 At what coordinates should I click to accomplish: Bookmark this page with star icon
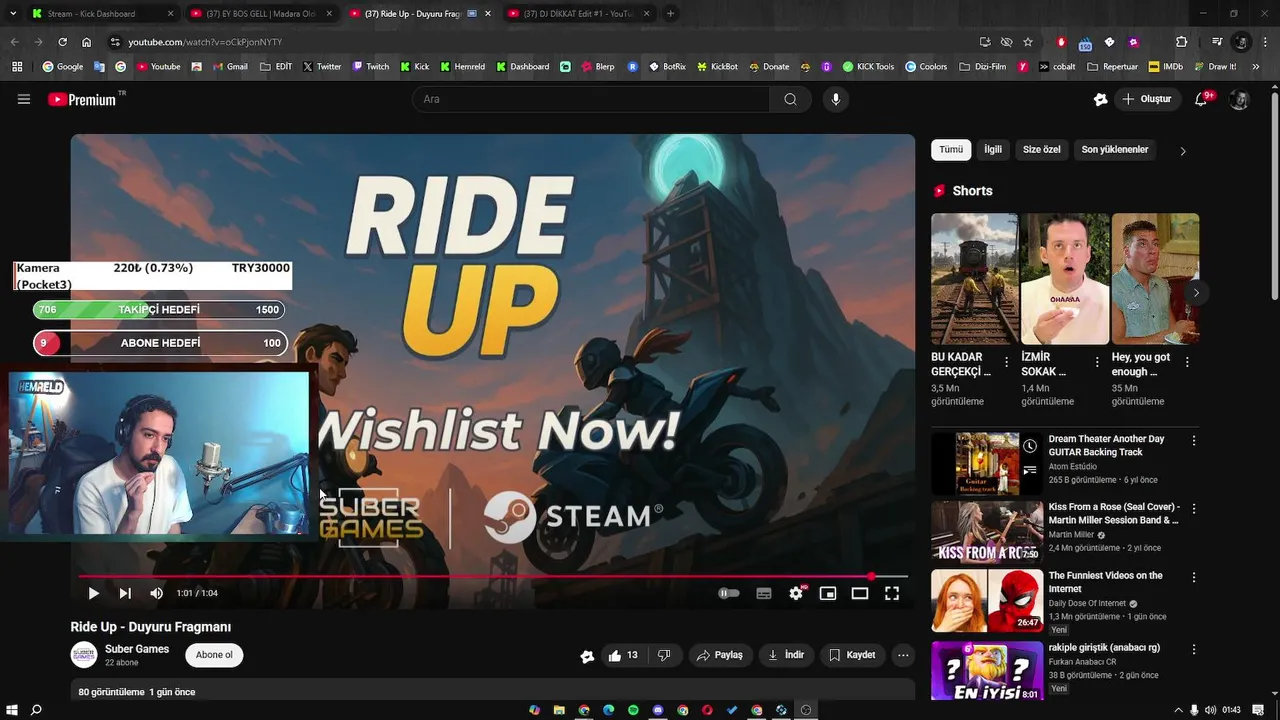(x=1027, y=42)
